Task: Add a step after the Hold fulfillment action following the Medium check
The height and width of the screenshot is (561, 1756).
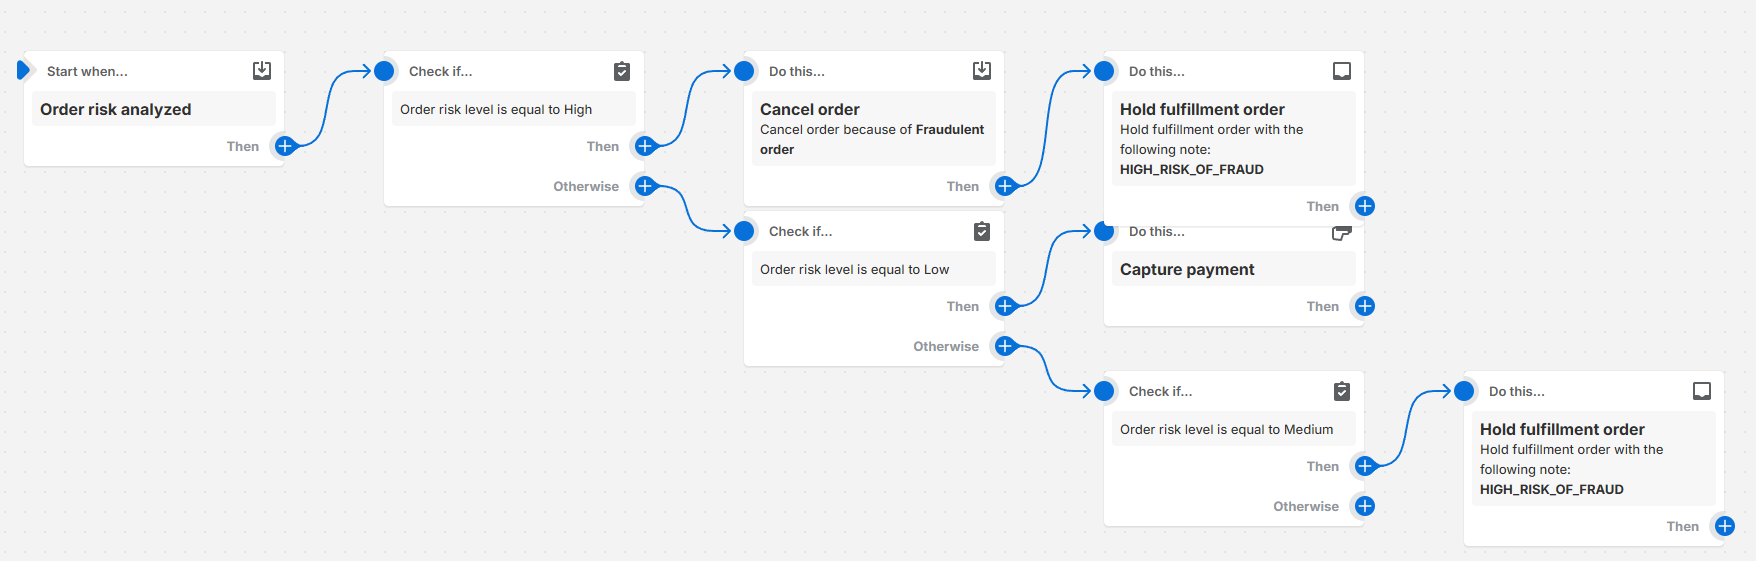Action: [1725, 526]
